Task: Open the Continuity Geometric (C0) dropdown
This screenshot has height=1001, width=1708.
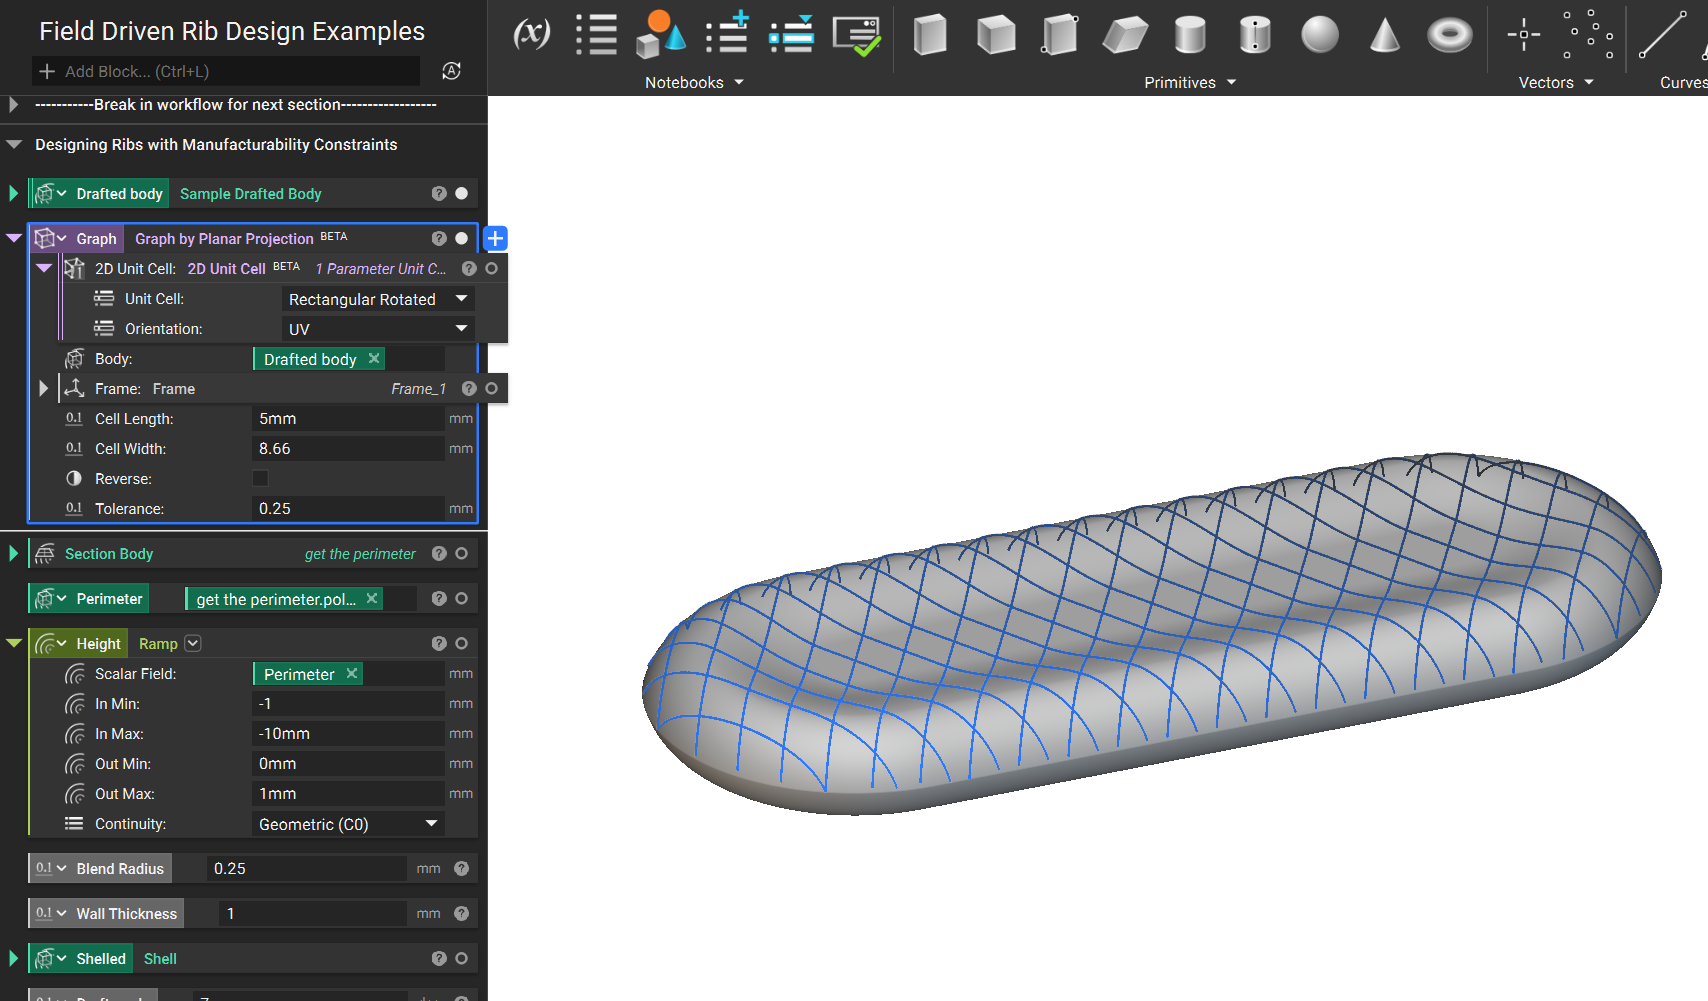Action: pos(347,824)
